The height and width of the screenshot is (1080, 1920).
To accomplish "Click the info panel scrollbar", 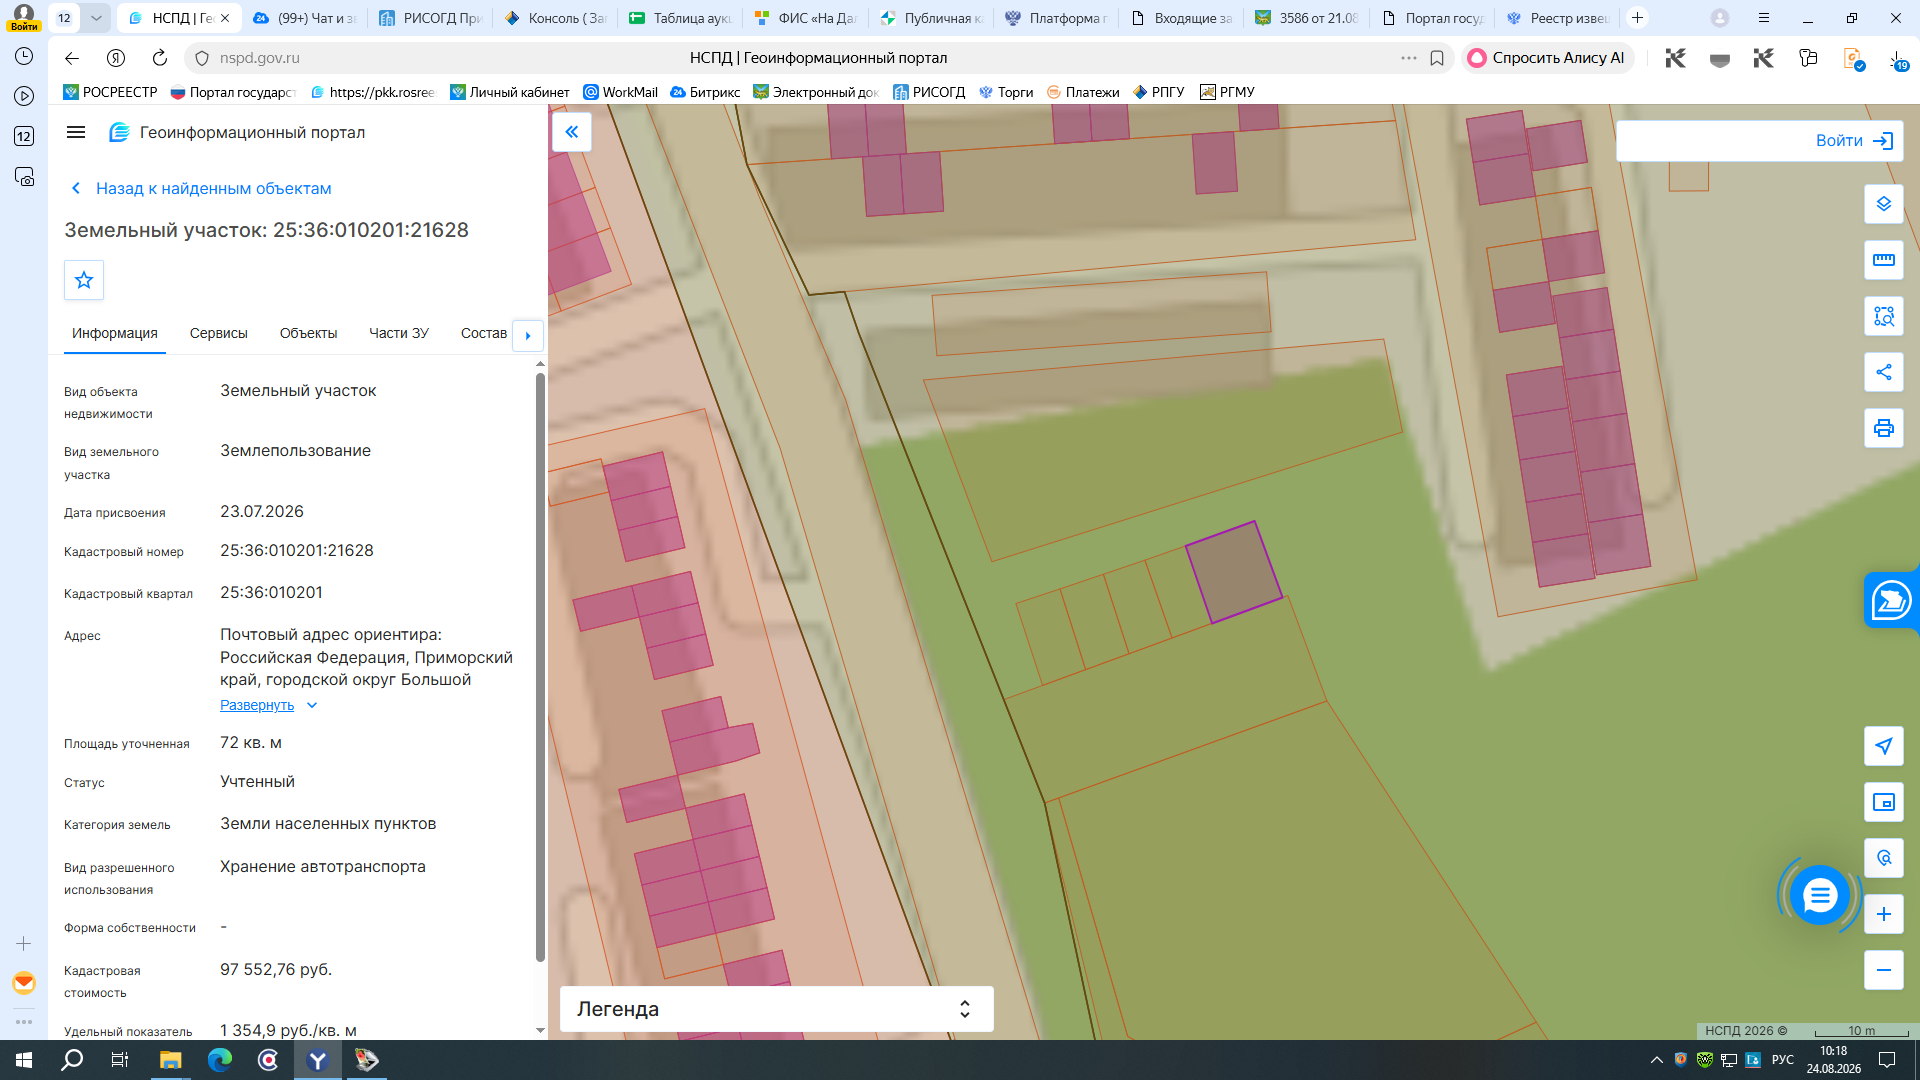I will [540, 666].
